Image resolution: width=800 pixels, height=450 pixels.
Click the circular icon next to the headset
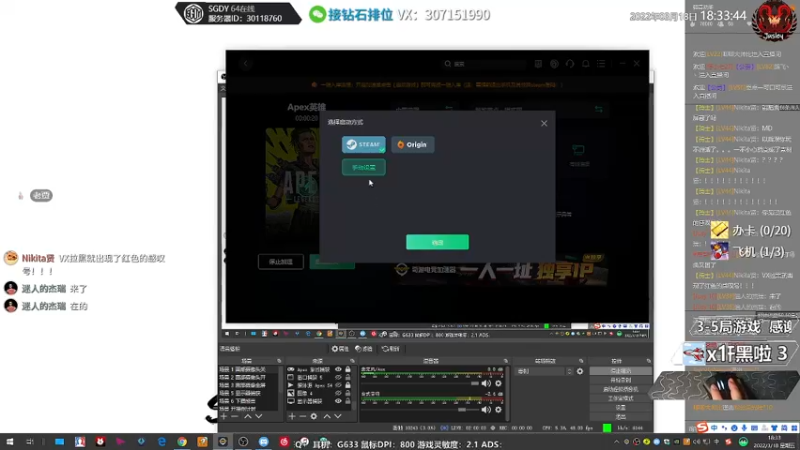coord(554,64)
